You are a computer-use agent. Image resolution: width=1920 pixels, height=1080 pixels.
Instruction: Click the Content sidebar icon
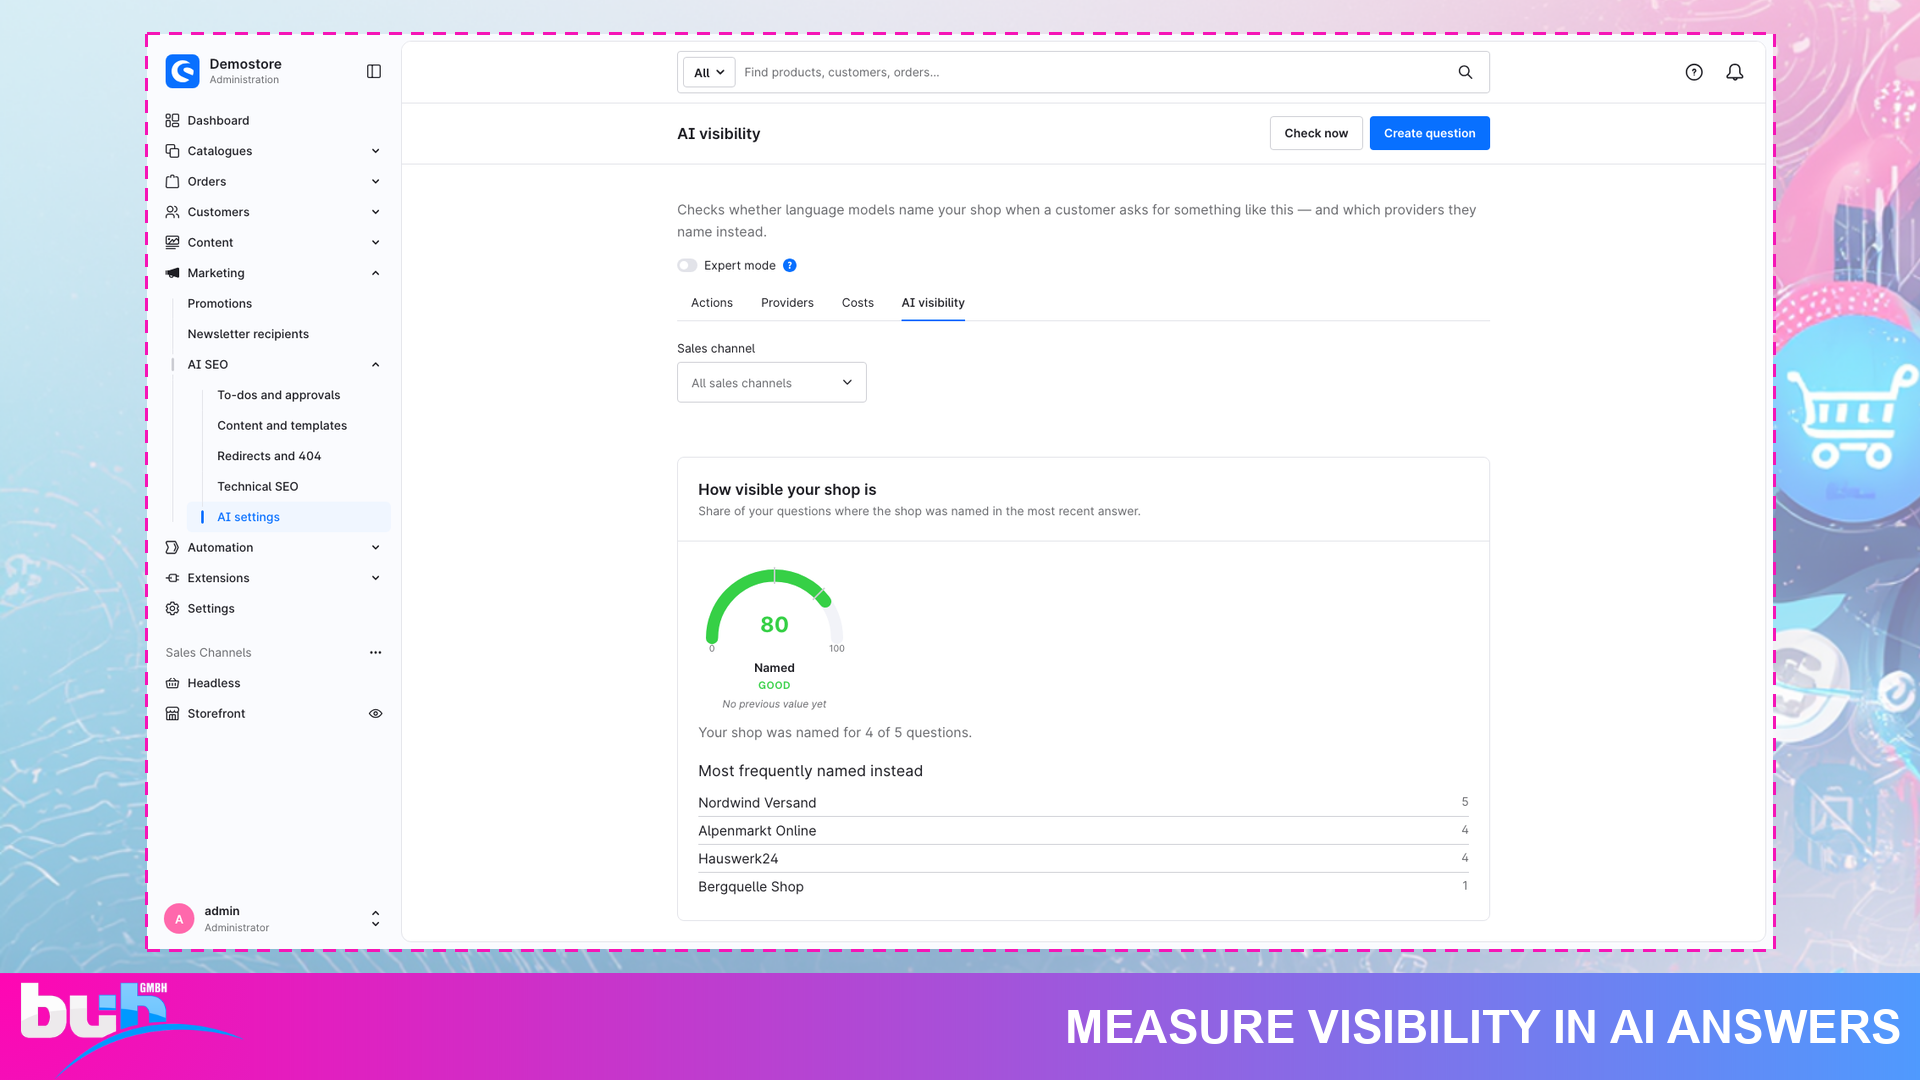pyautogui.click(x=172, y=242)
